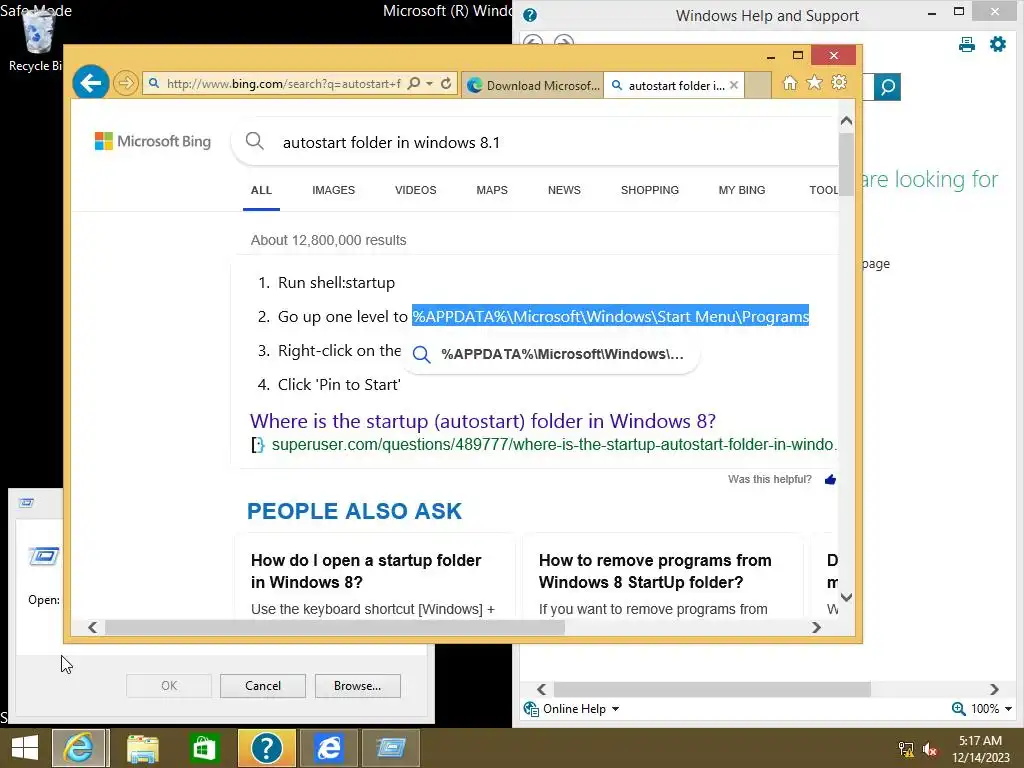Open 'How to remove programs from Windows 8' card

[663, 576]
